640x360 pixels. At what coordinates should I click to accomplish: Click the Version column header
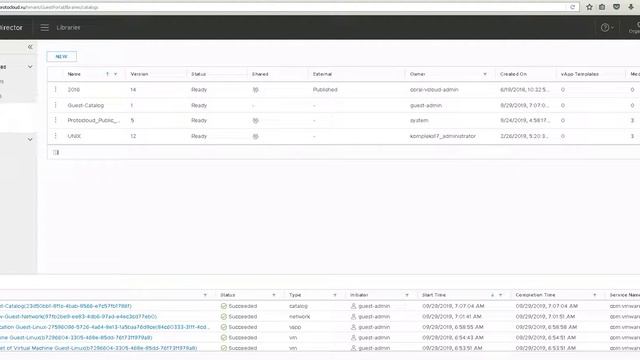point(139,74)
